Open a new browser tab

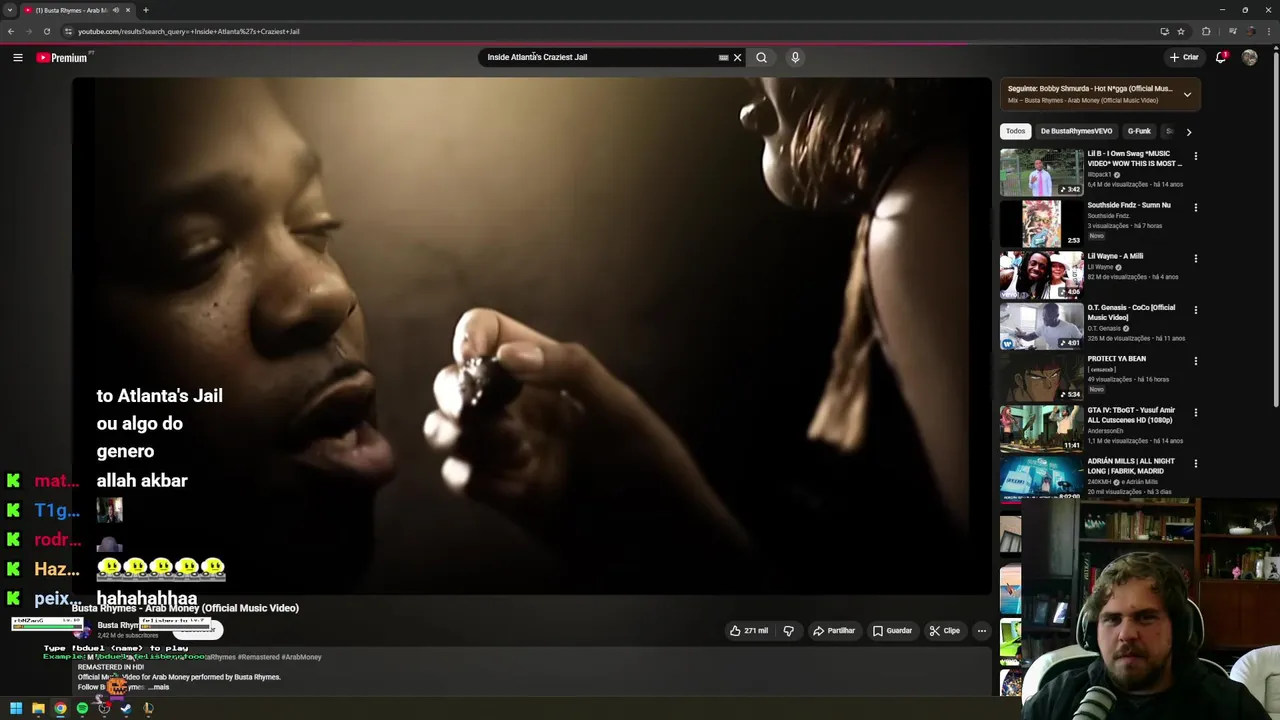click(145, 10)
